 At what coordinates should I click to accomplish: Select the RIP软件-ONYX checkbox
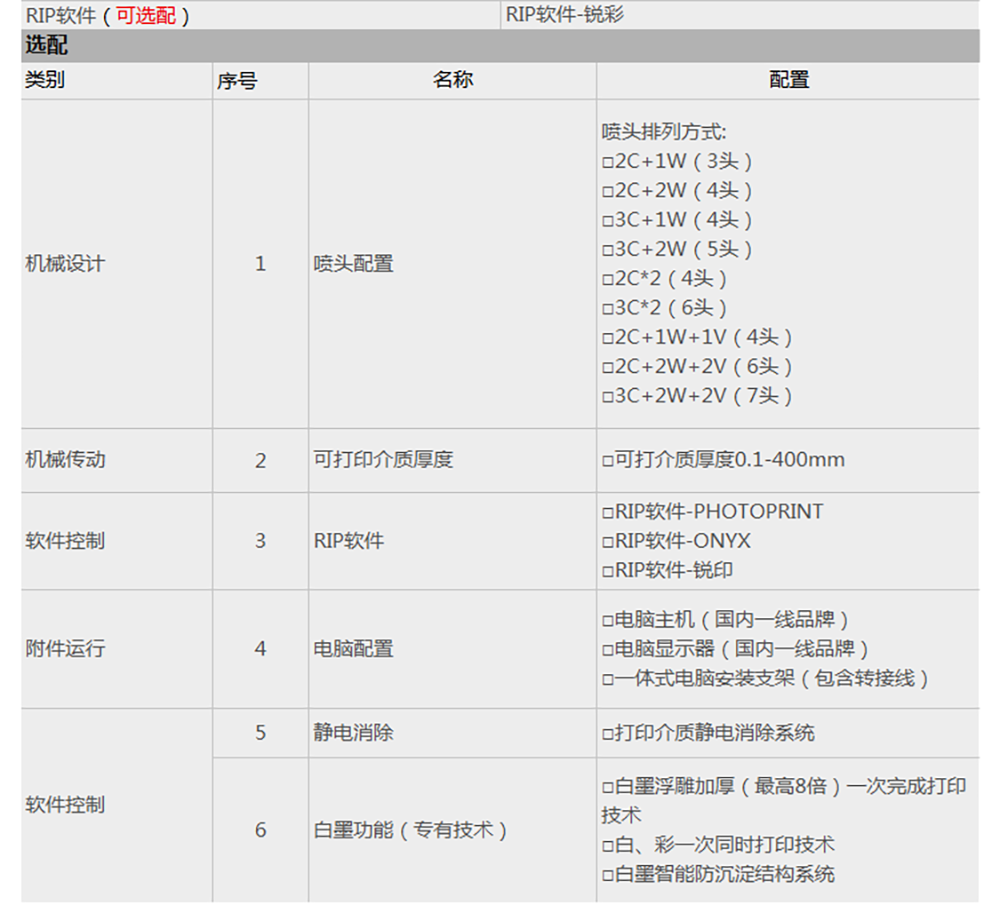(x=607, y=542)
